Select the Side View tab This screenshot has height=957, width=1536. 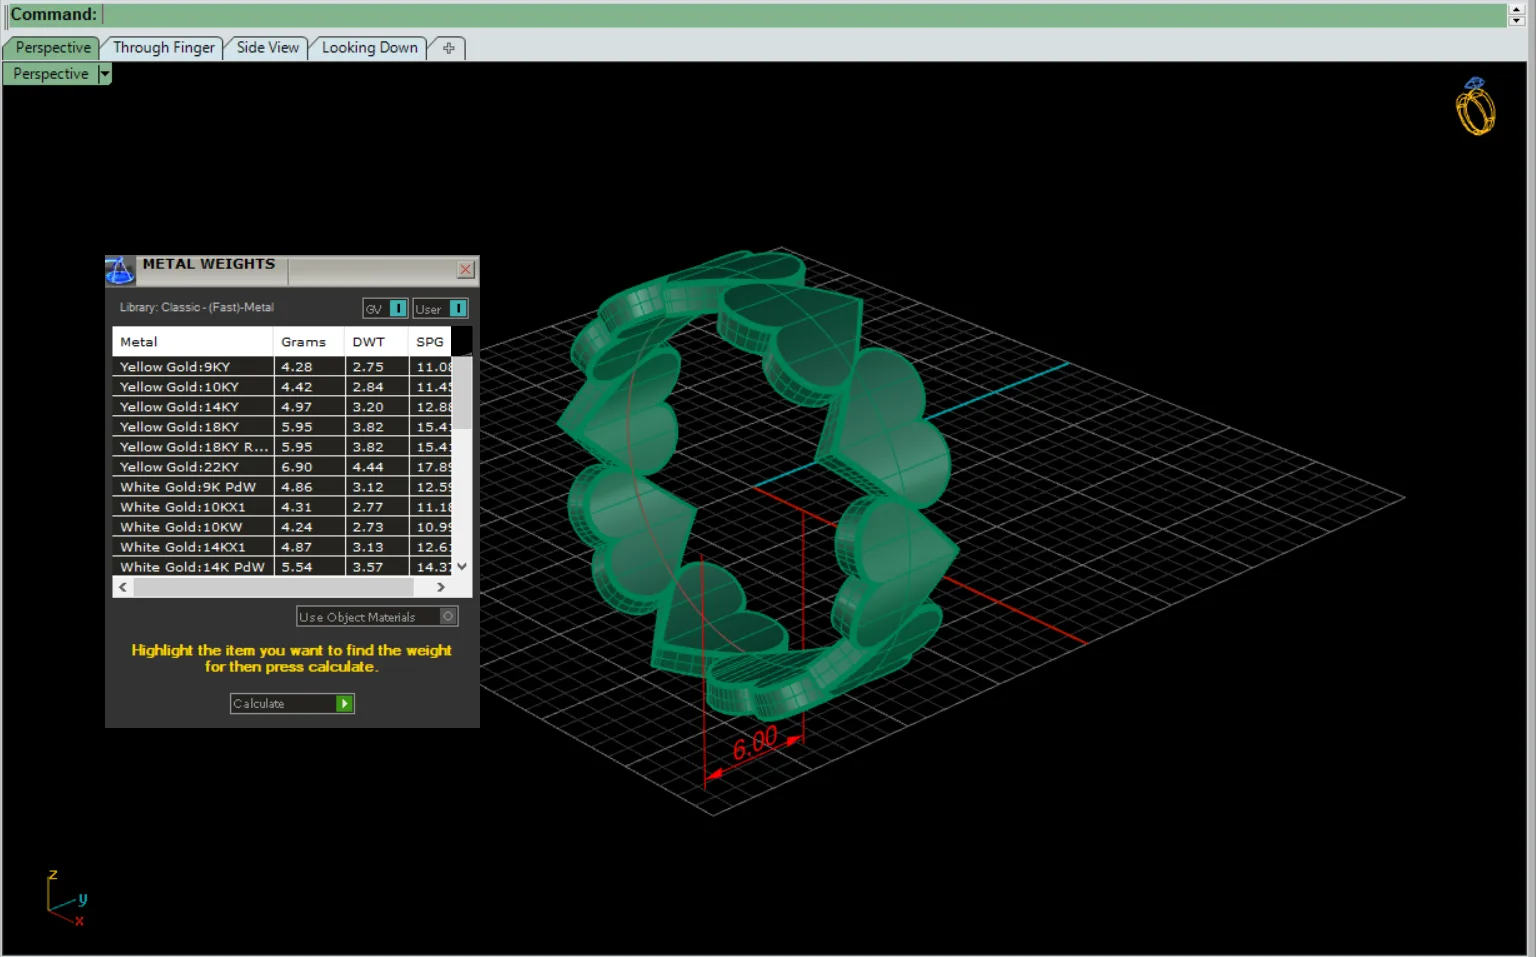pyautogui.click(x=267, y=48)
